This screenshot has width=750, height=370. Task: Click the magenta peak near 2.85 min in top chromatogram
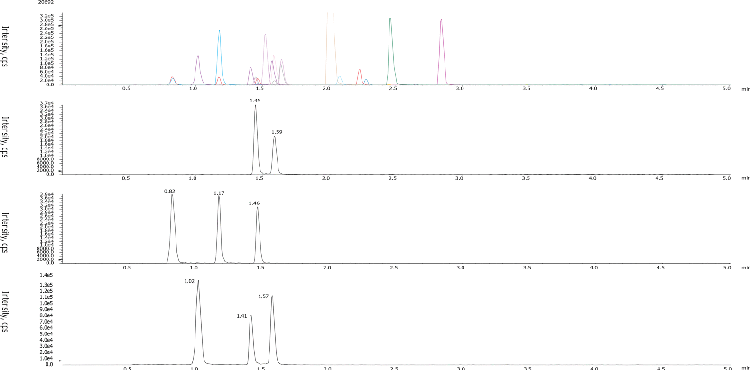point(441,52)
